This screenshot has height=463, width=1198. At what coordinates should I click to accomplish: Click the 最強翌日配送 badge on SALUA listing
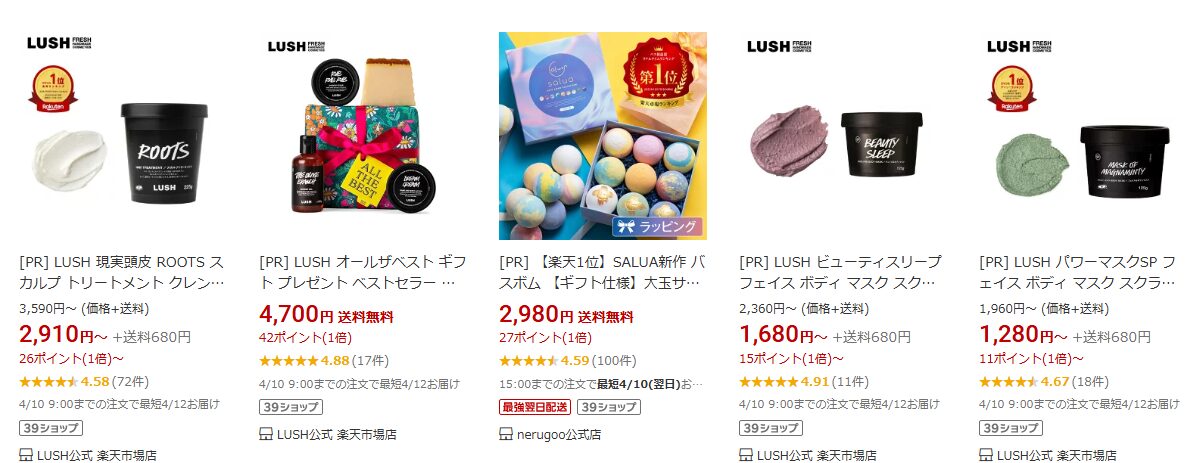coord(535,407)
